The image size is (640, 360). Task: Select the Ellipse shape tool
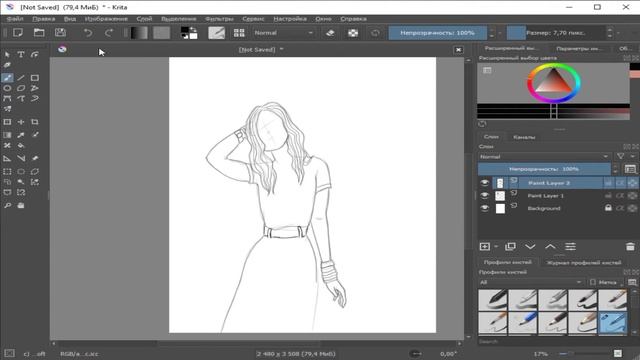(7, 88)
